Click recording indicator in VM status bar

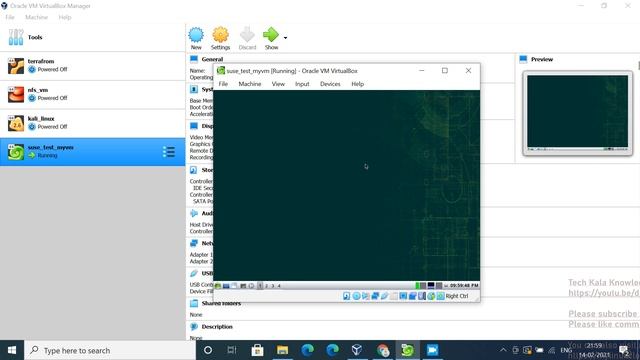pos(413,296)
